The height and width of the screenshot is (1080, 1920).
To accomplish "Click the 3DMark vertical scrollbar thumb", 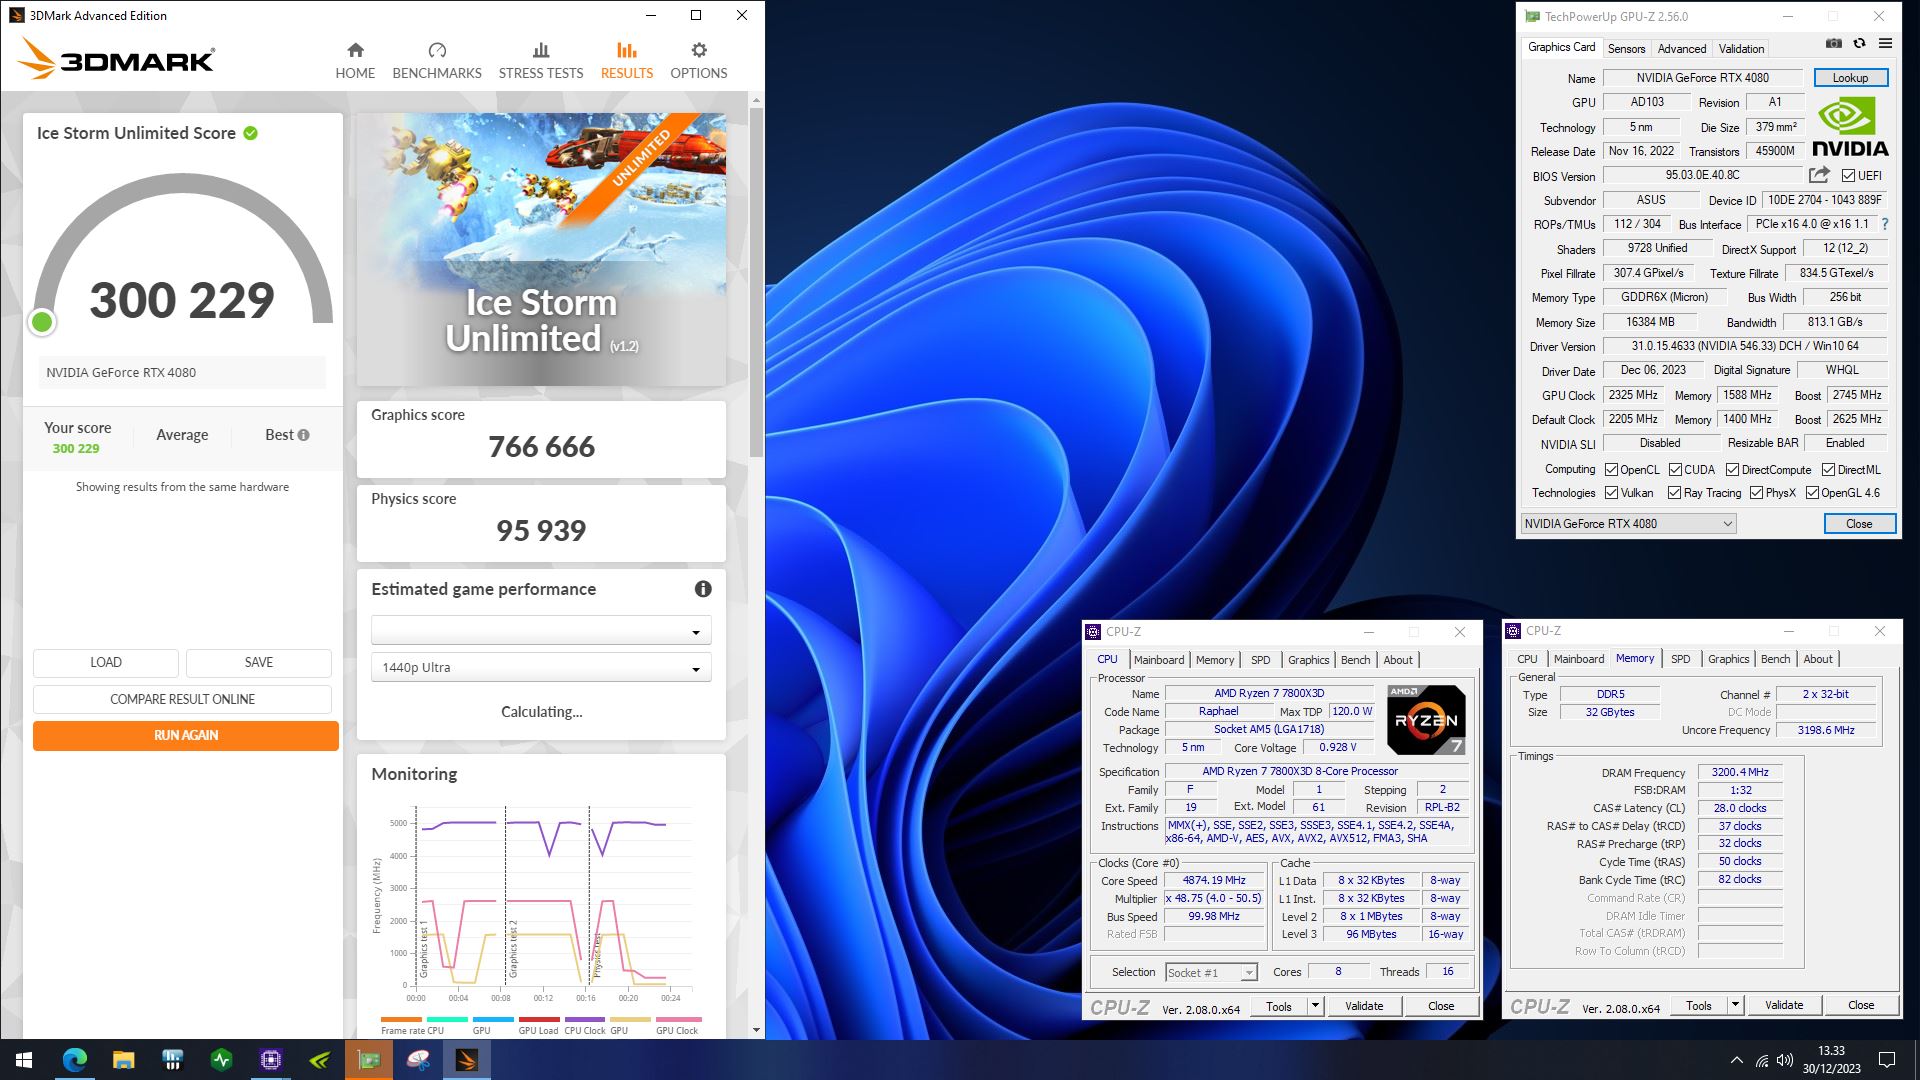I will (x=756, y=282).
